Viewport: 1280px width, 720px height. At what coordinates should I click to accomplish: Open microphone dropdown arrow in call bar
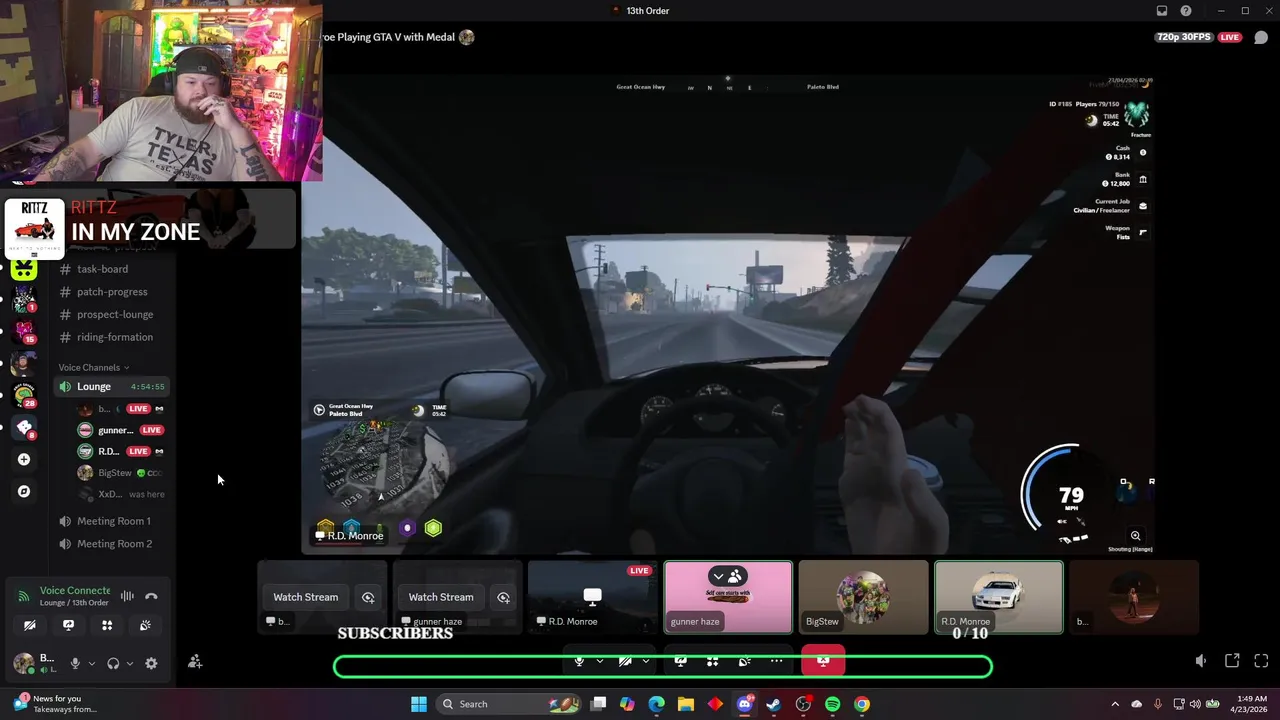coord(600,661)
